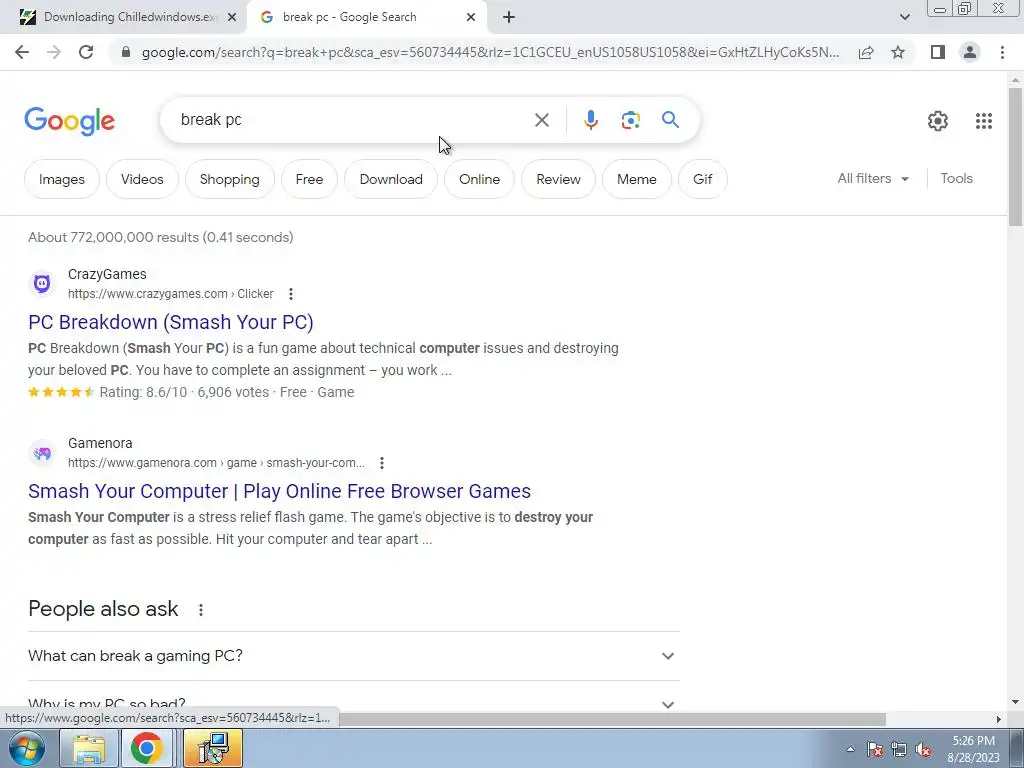Click the browser forward arrow
The height and width of the screenshot is (768, 1024).
54,52
